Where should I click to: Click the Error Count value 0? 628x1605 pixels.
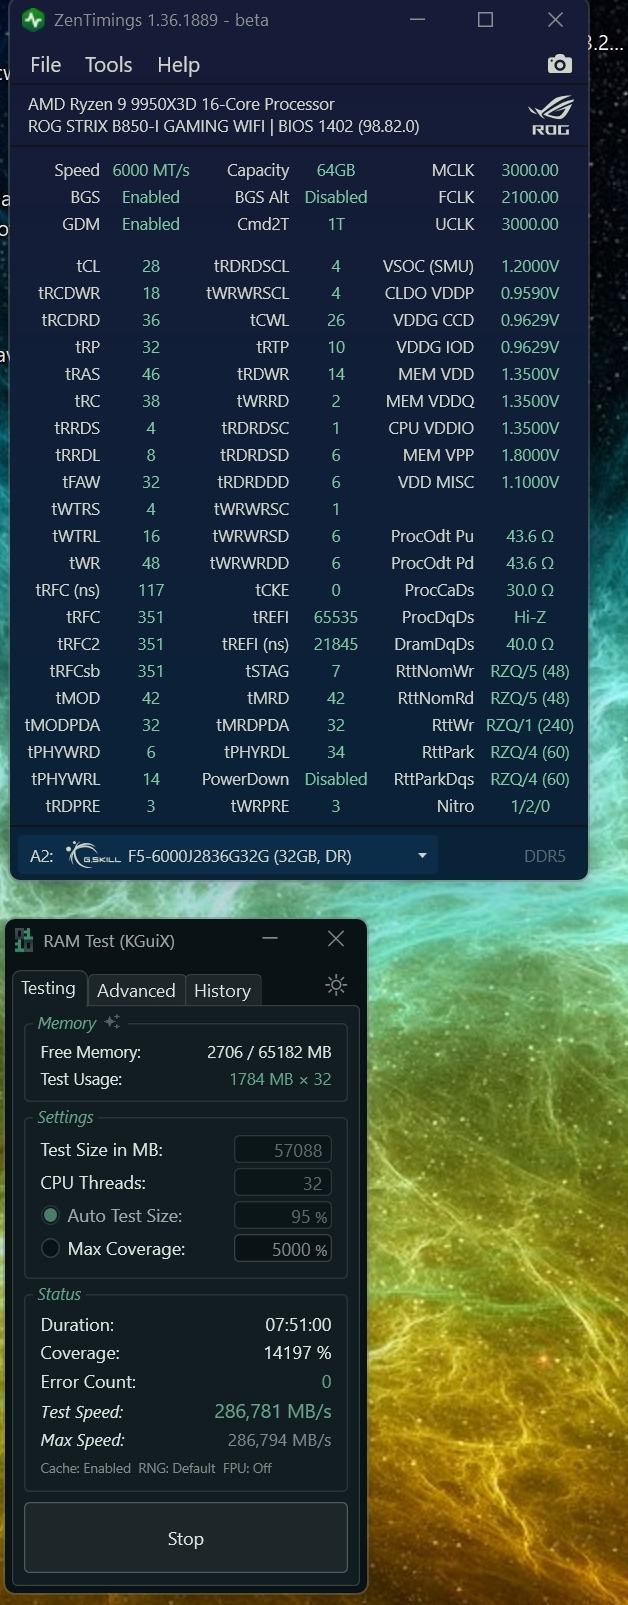click(326, 1382)
